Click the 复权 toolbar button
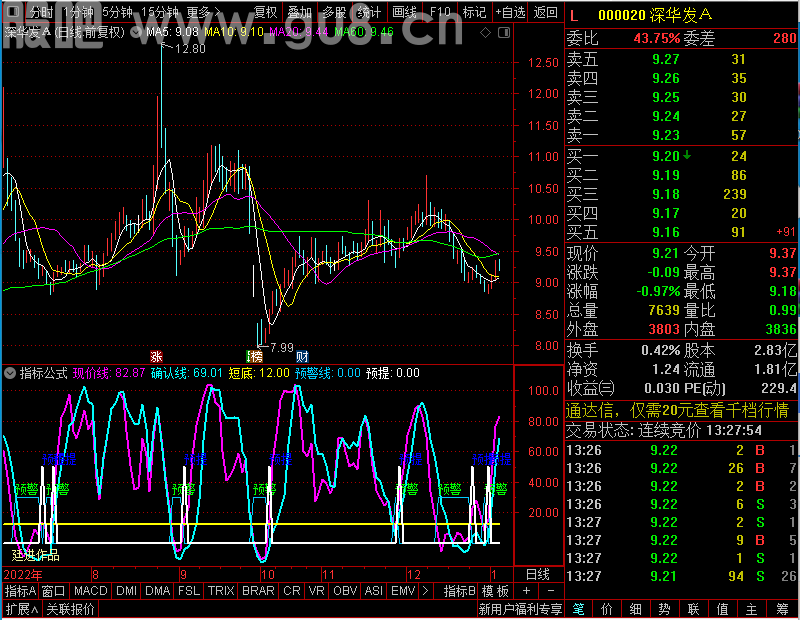 click(265, 12)
